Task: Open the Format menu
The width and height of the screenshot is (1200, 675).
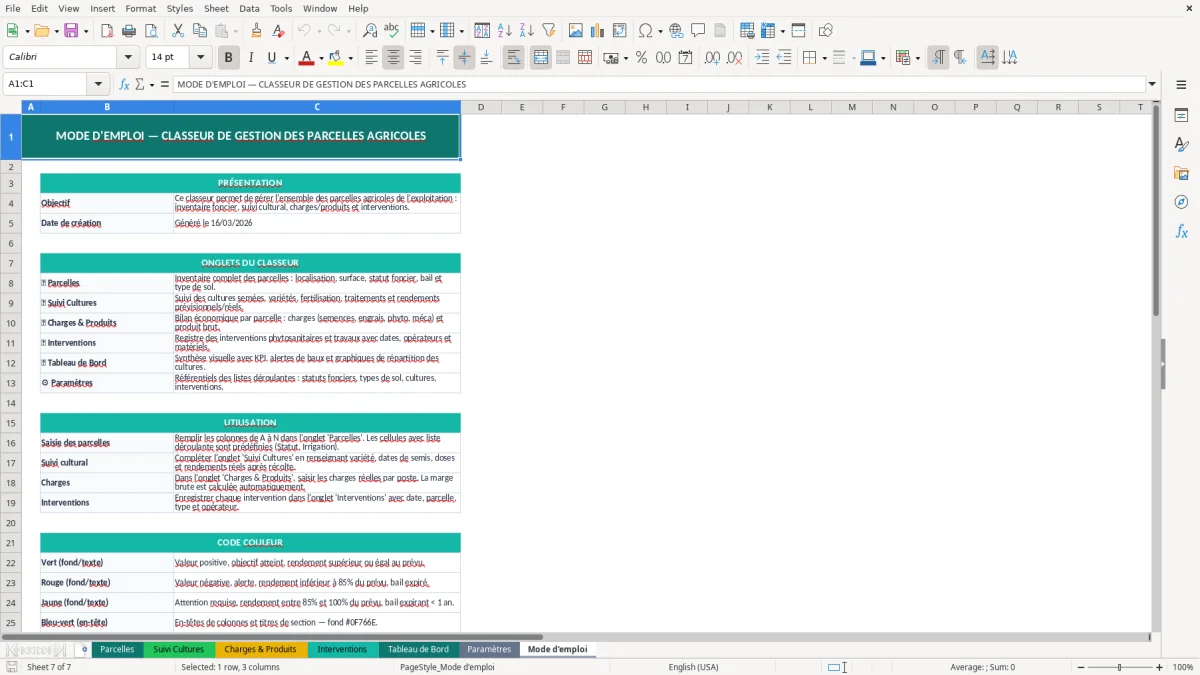Action: coord(140,8)
